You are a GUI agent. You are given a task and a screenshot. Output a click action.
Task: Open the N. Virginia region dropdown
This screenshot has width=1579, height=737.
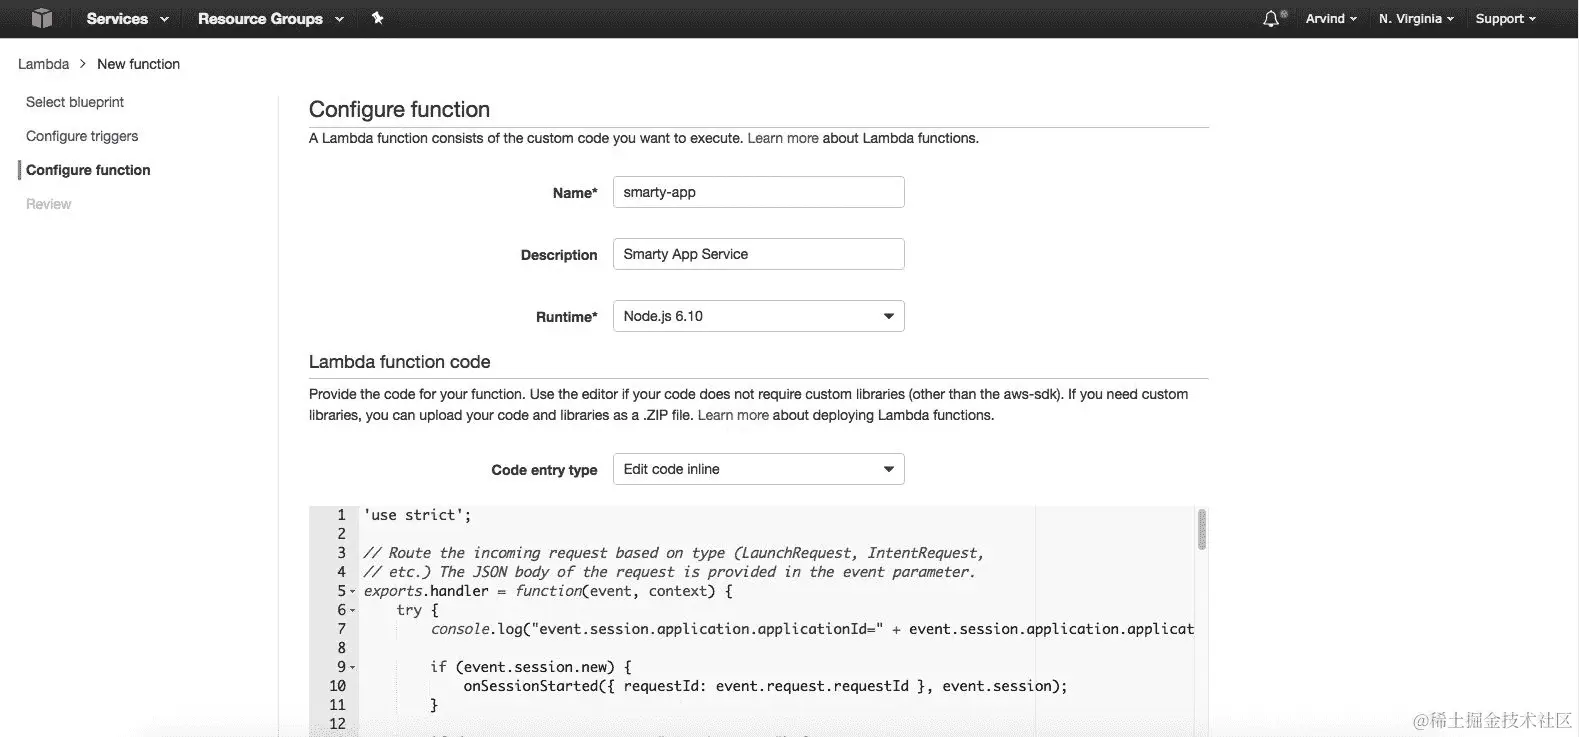point(1416,18)
